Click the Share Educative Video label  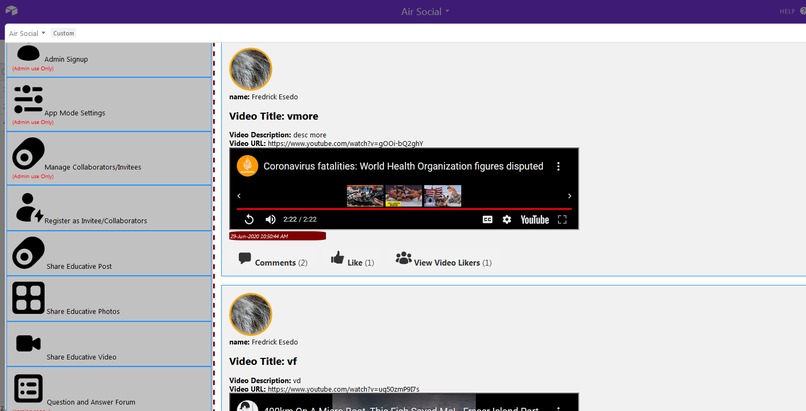pyautogui.click(x=81, y=357)
